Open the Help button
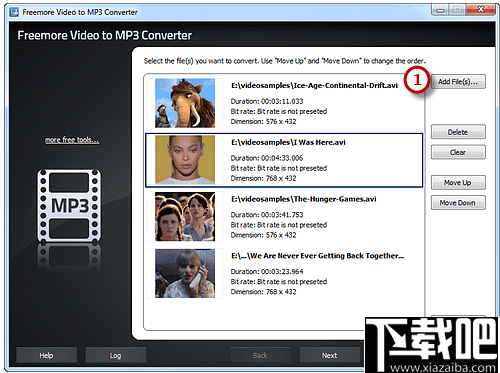This screenshot has width=500, height=373. [46, 355]
